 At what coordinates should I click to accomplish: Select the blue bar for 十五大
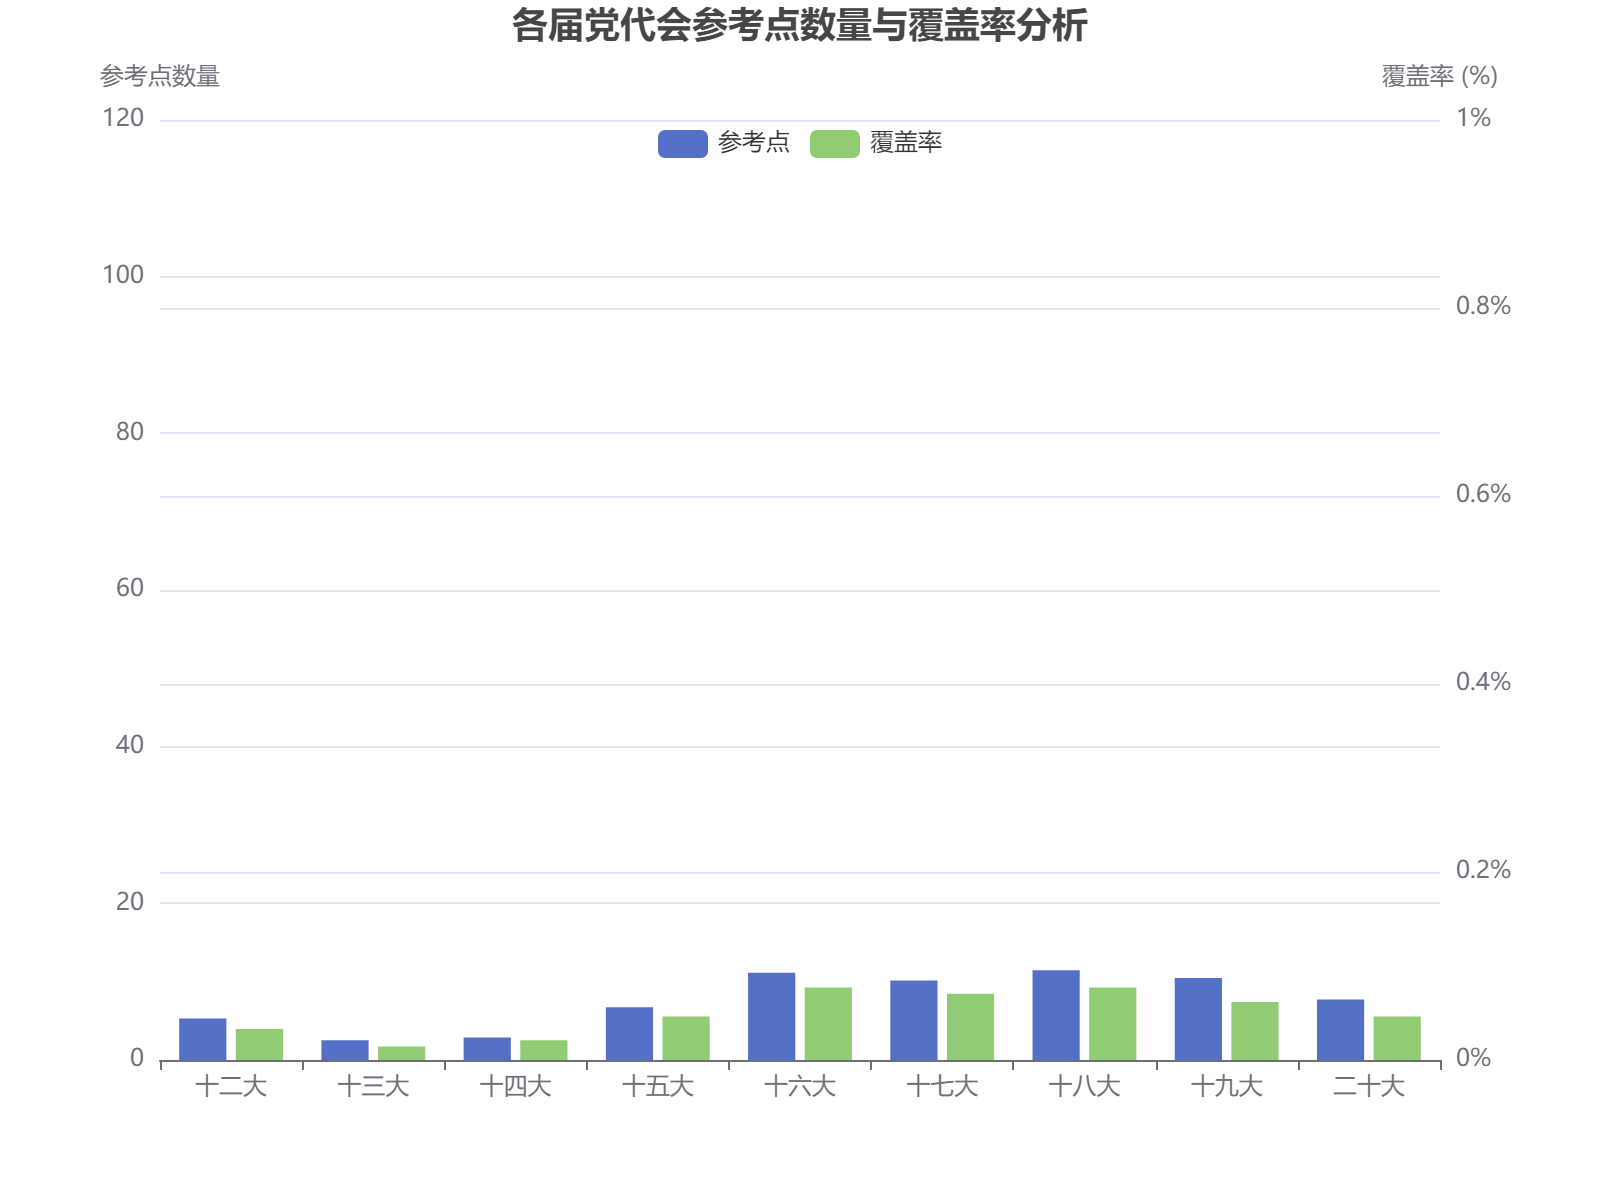point(630,1035)
